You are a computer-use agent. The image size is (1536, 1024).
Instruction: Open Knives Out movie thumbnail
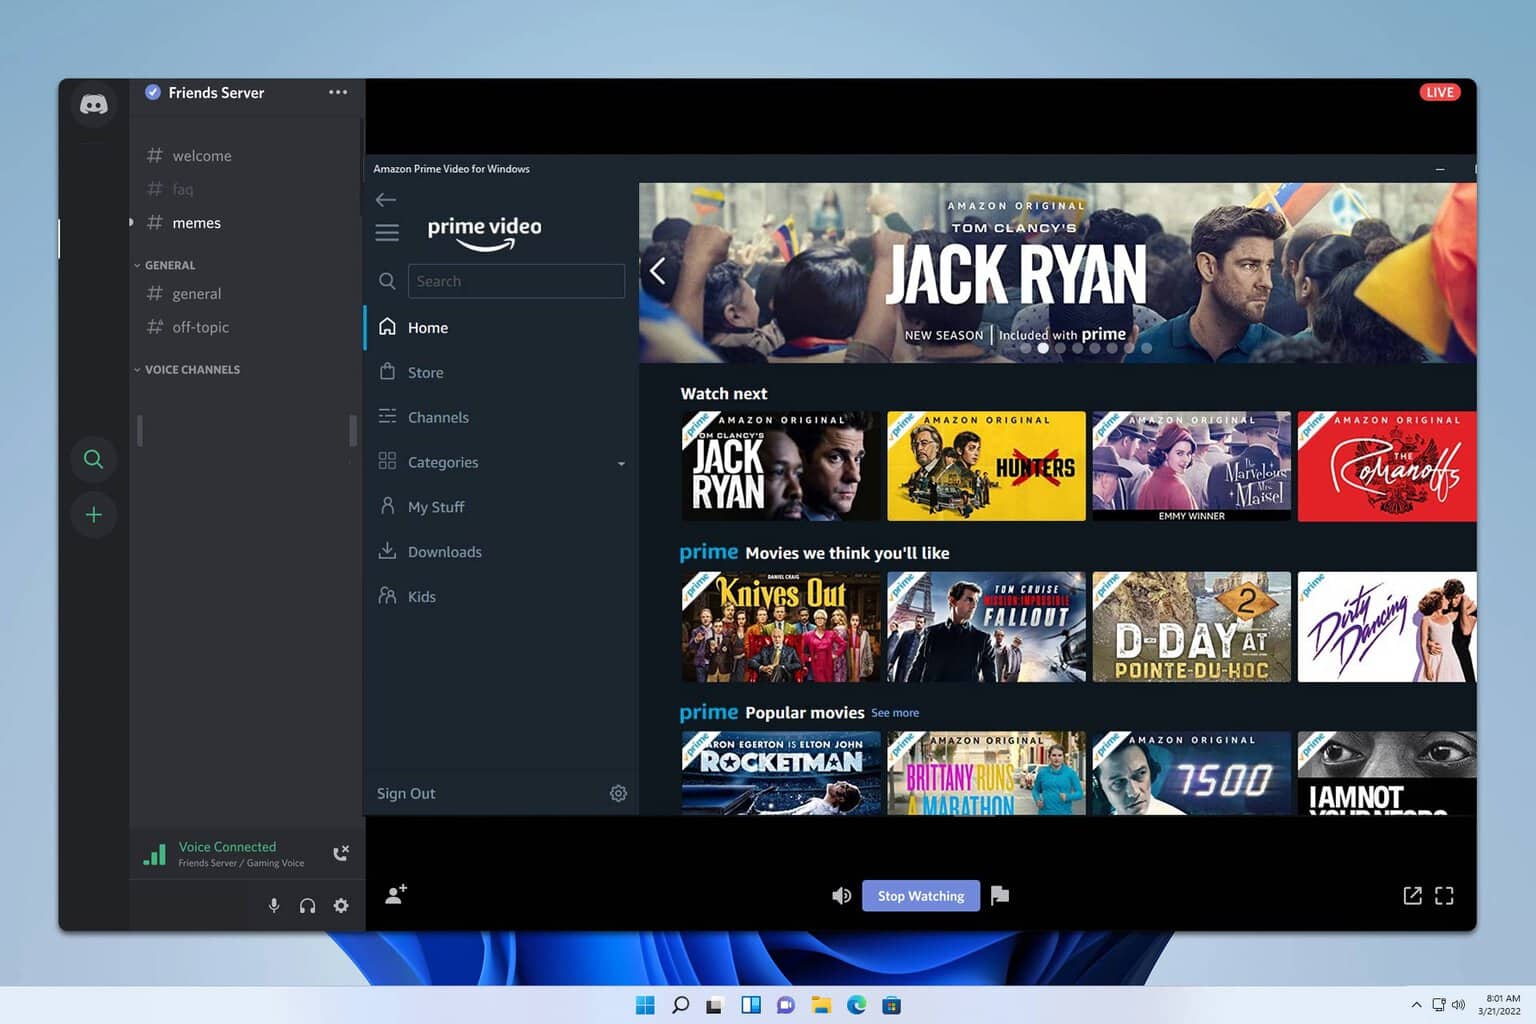click(781, 627)
